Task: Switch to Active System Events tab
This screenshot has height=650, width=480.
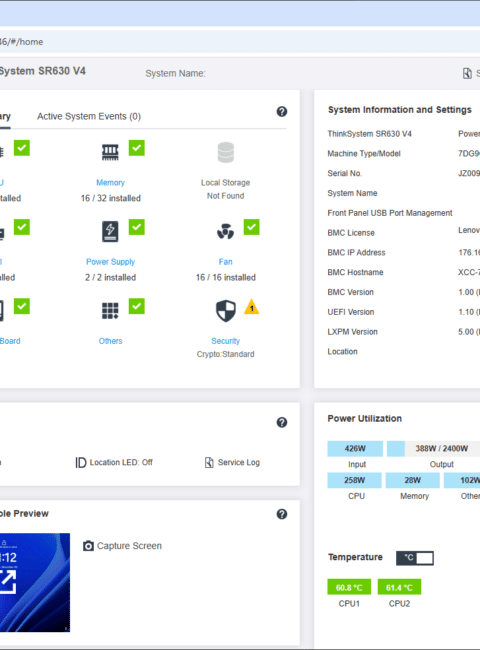Action: (x=89, y=116)
